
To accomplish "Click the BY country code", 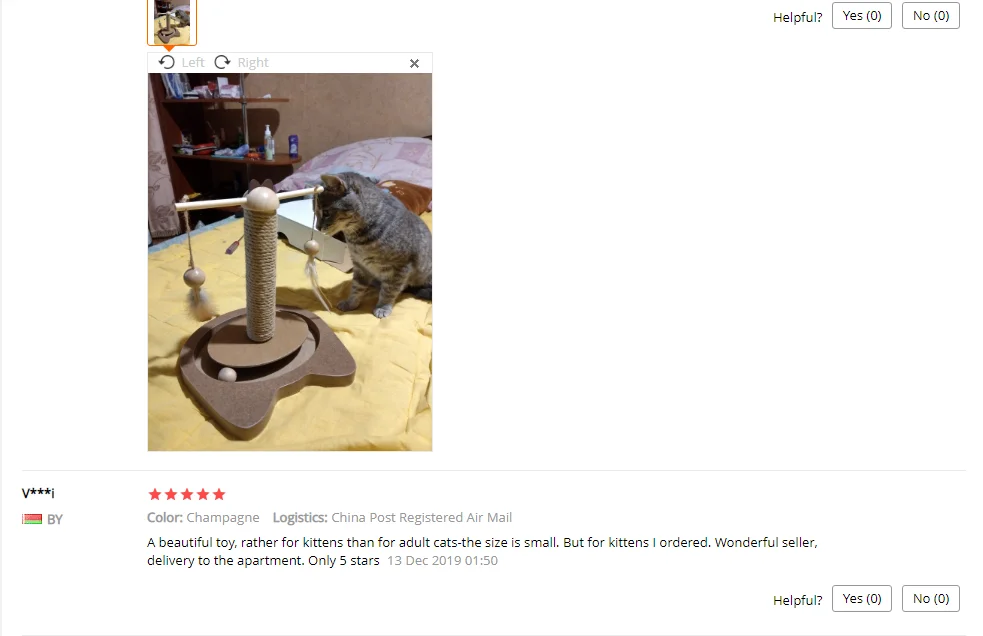I will coord(55,519).
